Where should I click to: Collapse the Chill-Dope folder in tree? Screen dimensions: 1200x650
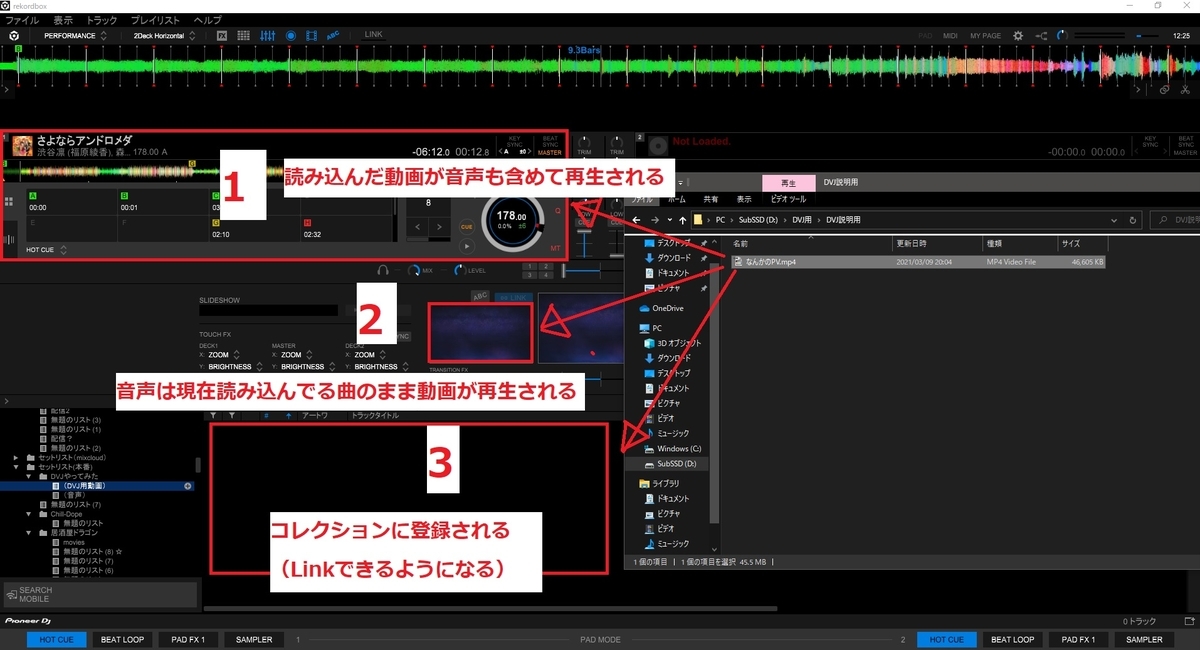tap(29, 514)
